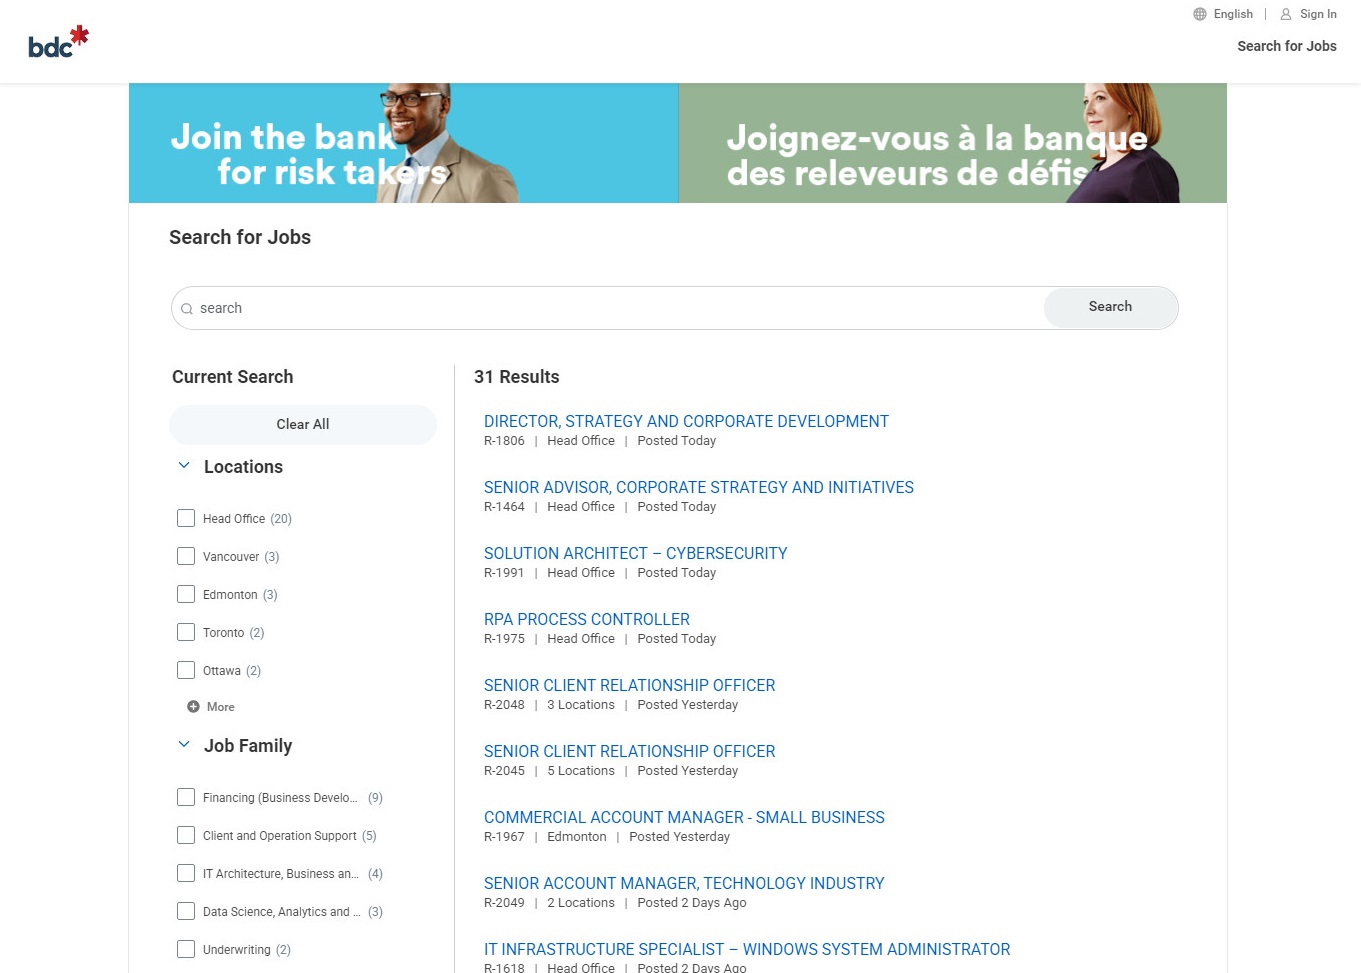
Task: Select the Client and Operation Support checkbox
Action: 186,835
